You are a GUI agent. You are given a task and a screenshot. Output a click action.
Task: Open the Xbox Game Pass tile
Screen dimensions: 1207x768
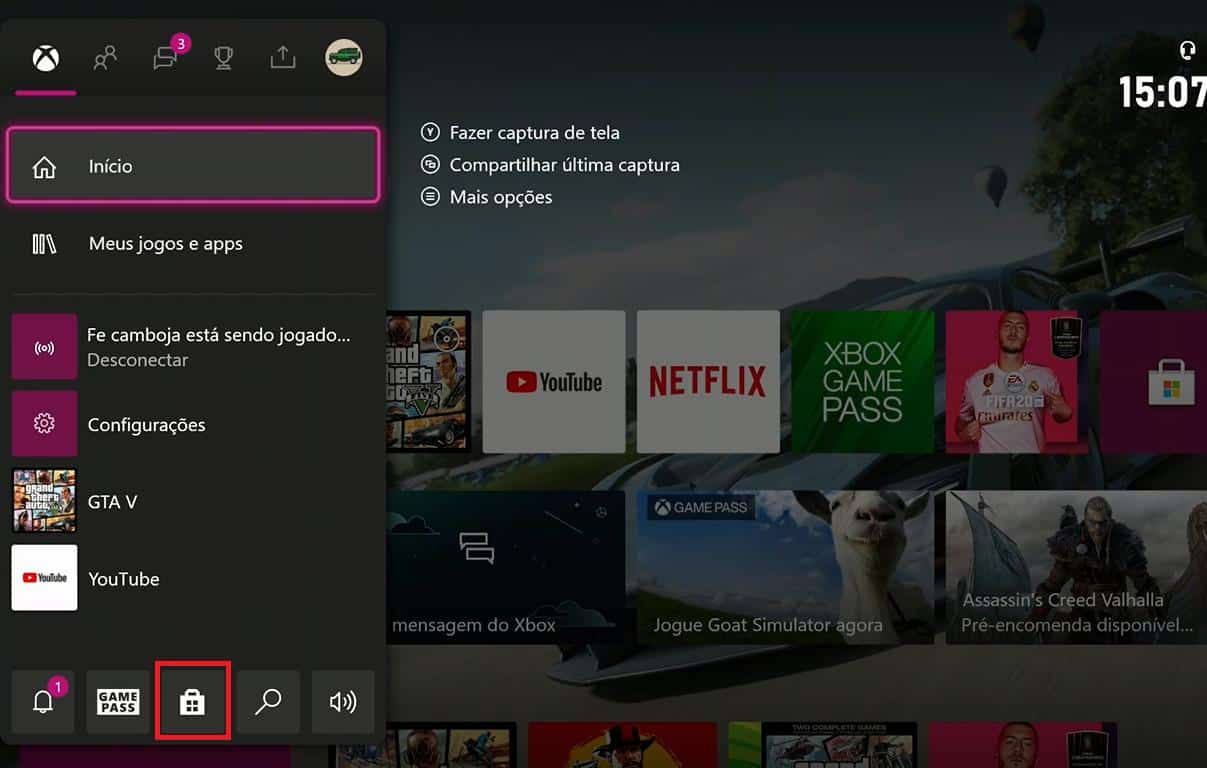[x=862, y=382]
